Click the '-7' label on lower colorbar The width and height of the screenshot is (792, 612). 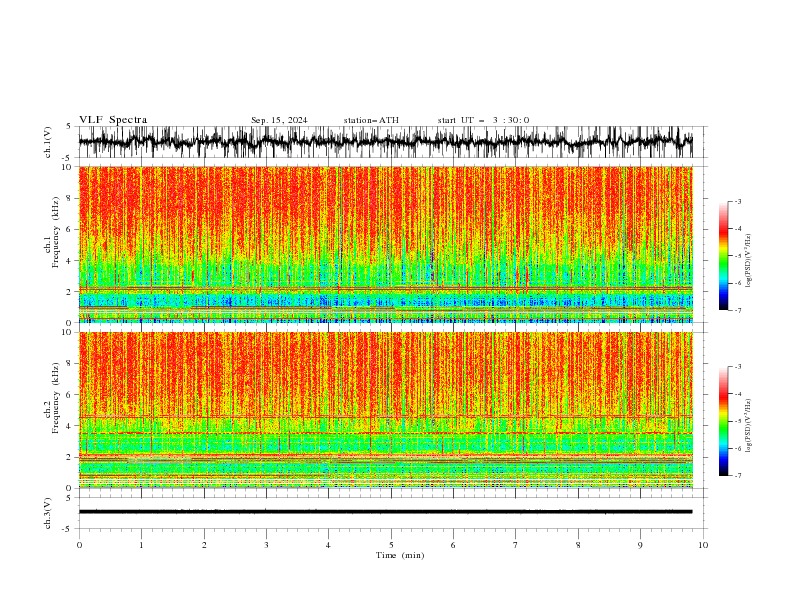[x=738, y=476]
